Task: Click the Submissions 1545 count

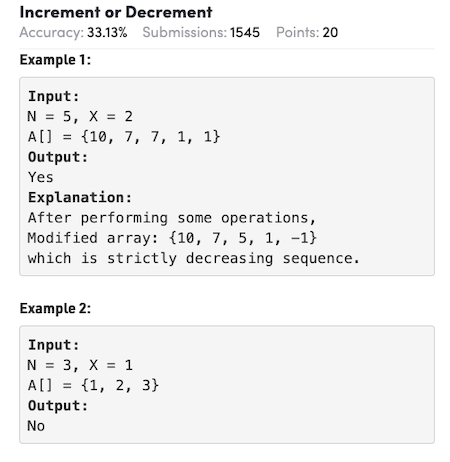Action: (x=201, y=32)
